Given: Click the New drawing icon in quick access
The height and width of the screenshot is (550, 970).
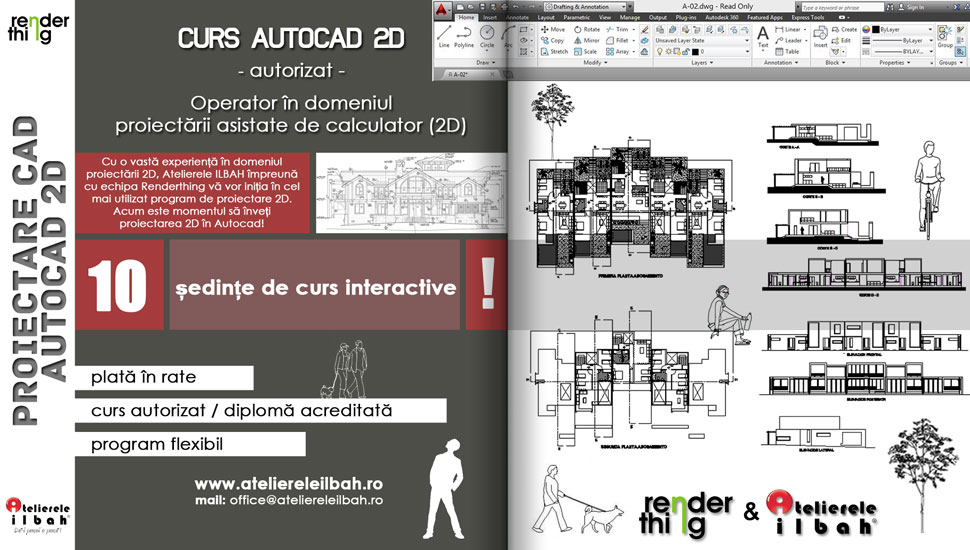Looking at the screenshot, I should tap(460, 7).
